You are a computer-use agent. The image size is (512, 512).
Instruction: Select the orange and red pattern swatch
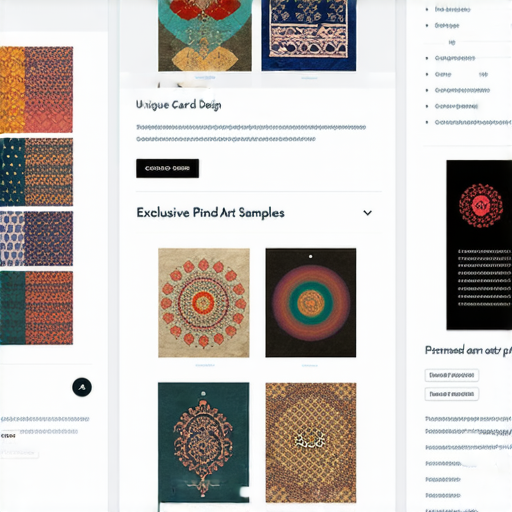tap(36, 90)
